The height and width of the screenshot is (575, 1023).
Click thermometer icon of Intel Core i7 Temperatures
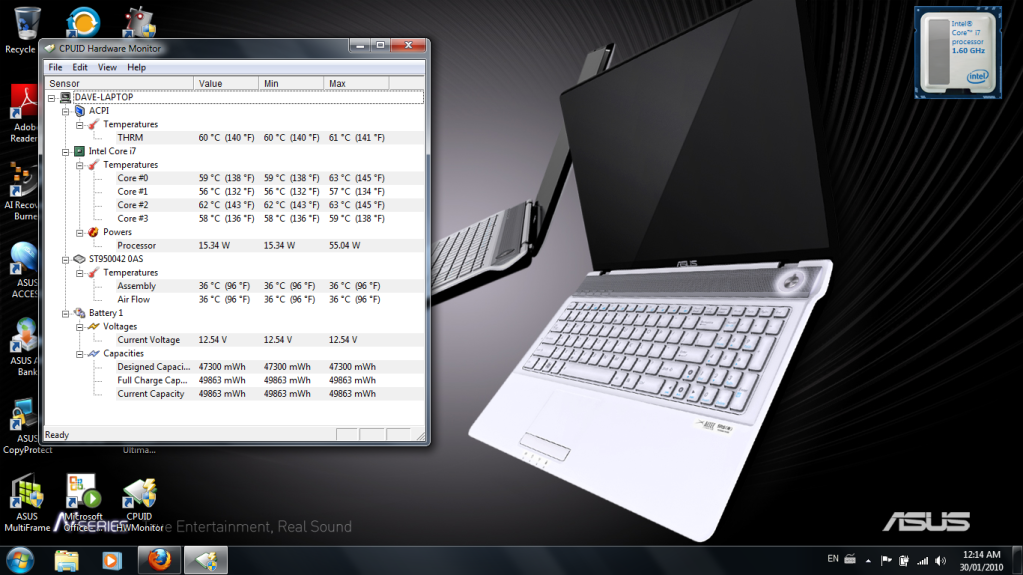(x=94, y=164)
